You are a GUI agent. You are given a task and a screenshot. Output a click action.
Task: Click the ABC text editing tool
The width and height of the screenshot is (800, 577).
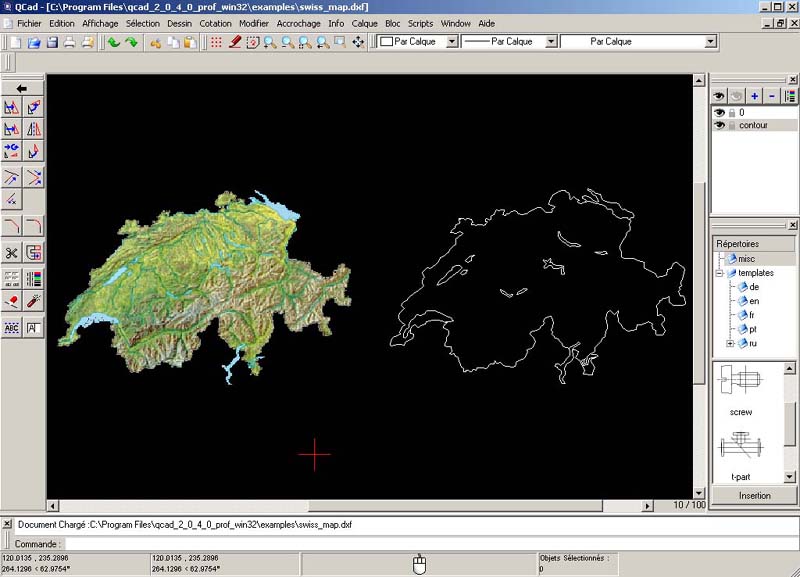(x=12, y=327)
